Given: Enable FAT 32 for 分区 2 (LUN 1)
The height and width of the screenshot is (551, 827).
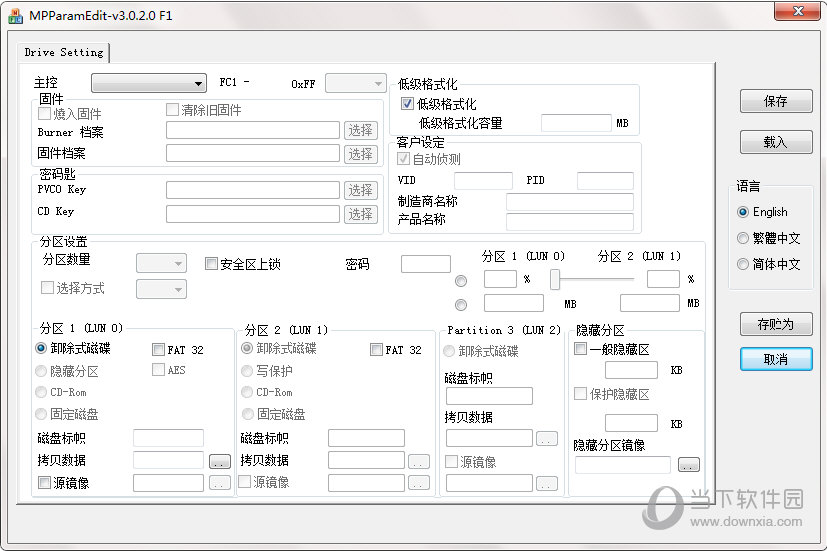Looking at the screenshot, I should click(376, 349).
